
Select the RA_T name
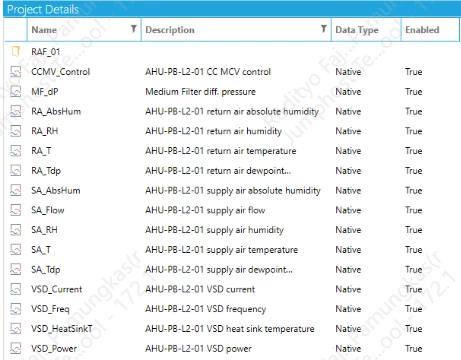(x=41, y=151)
